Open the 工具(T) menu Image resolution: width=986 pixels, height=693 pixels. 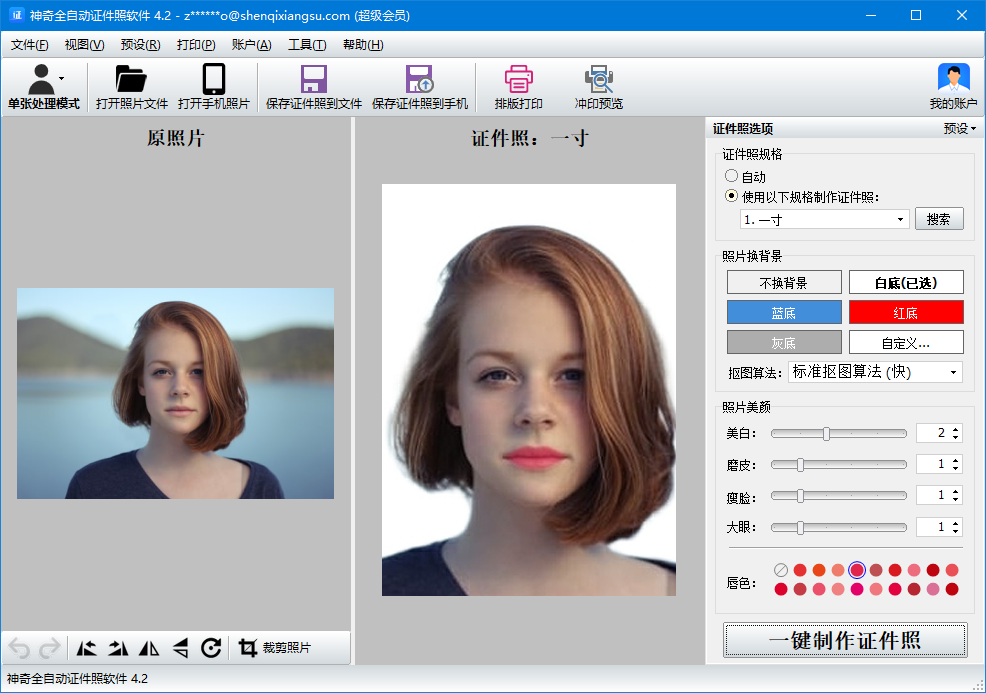[x=307, y=45]
